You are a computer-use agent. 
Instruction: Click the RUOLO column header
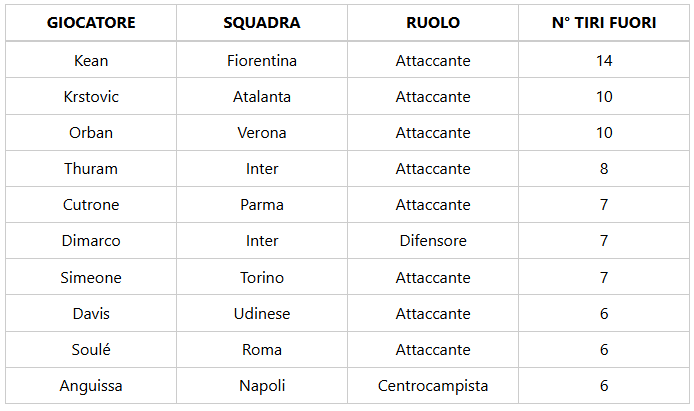click(433, 23)
